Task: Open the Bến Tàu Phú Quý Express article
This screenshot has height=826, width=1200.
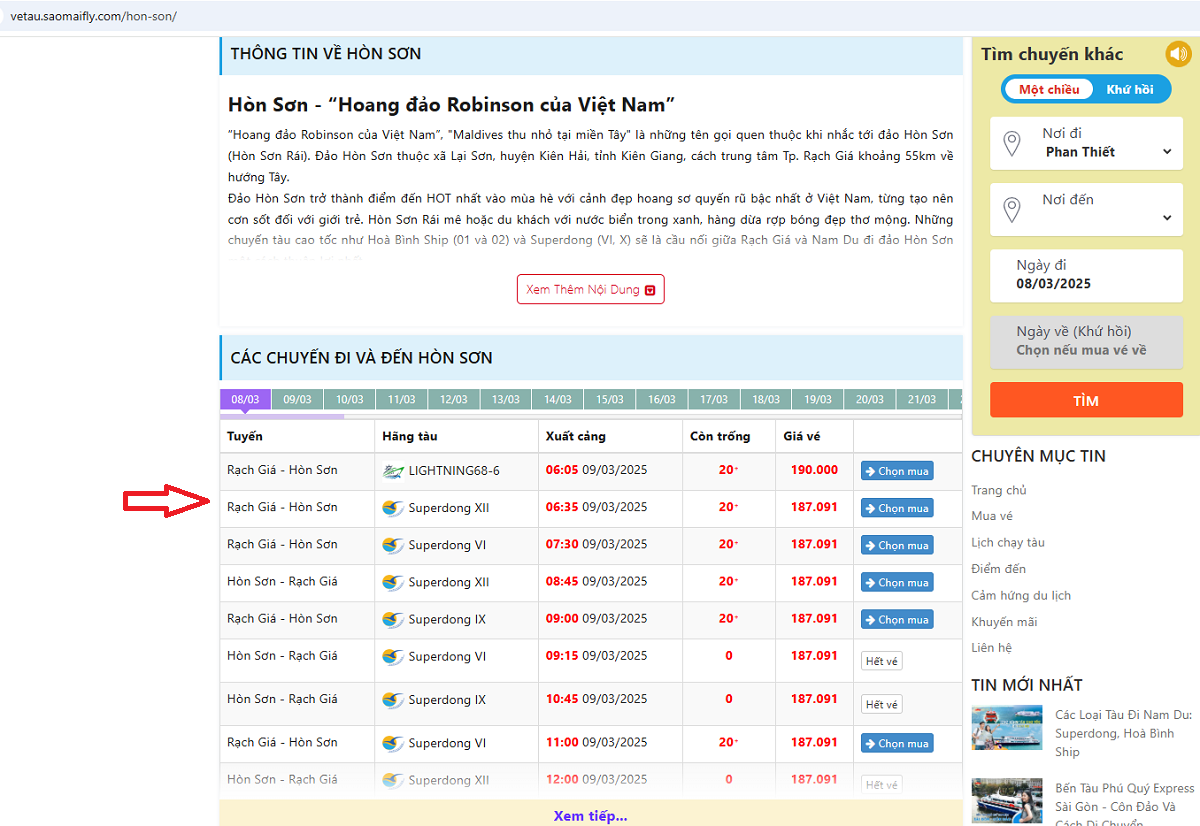Action: point(1125,806)
